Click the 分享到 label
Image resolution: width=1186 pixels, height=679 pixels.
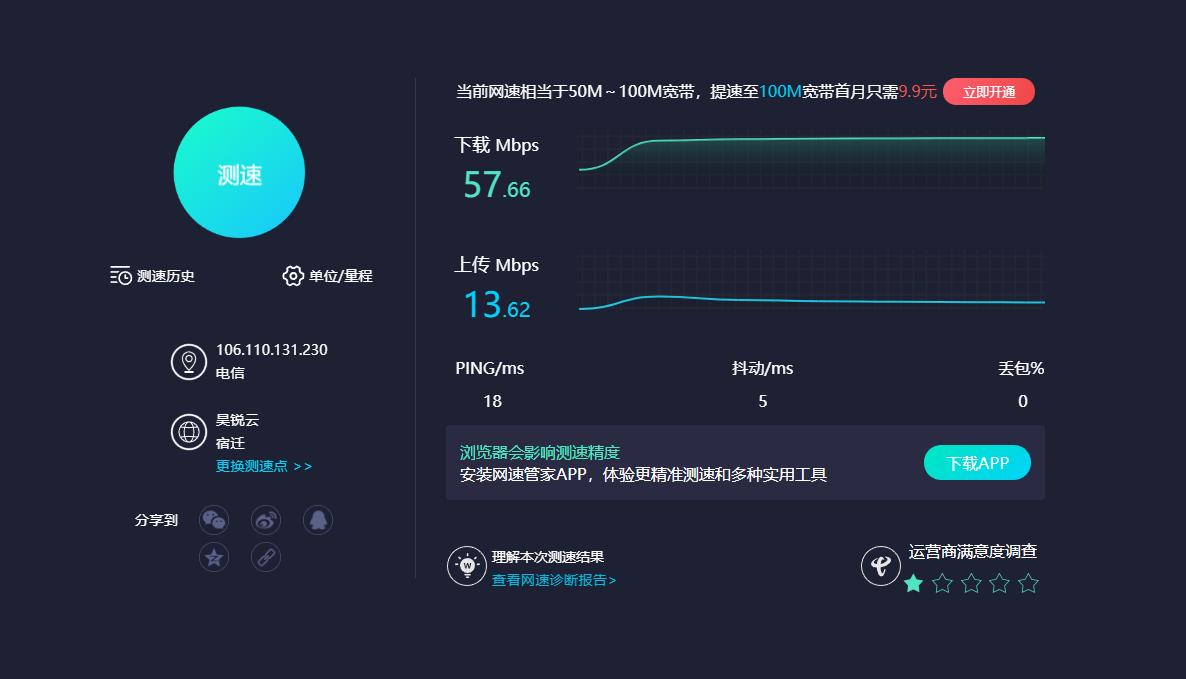pyautogui.click(x=156, y=520)
